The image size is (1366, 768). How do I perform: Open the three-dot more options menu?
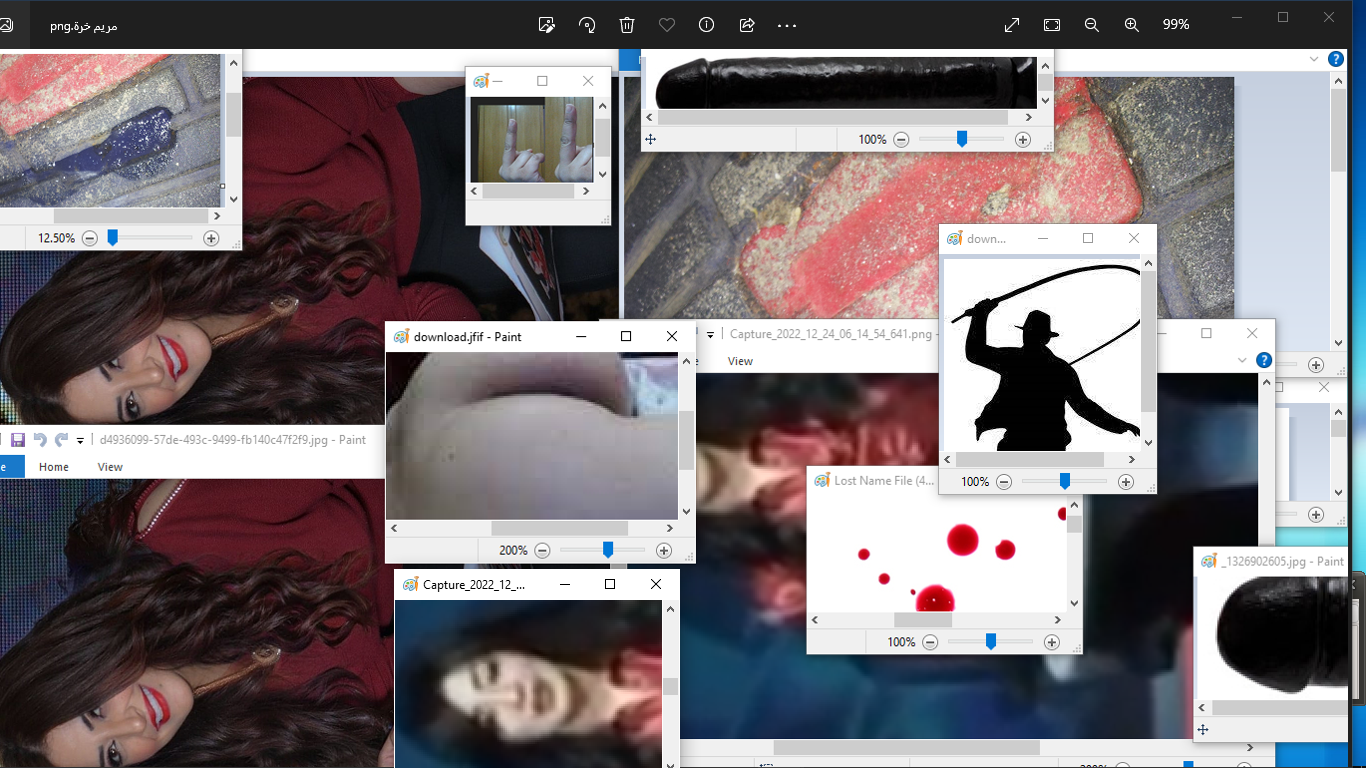tap(787, 25)
